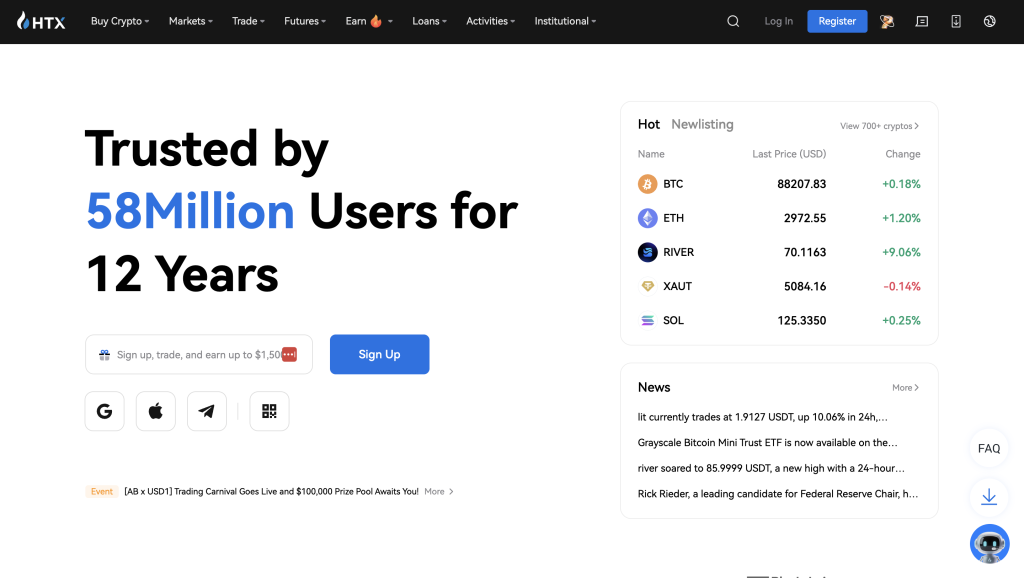The height and width of the screenshot is (578, 1024).
Task: Select the Hot tab in the market panel
Action: (649, 124)
